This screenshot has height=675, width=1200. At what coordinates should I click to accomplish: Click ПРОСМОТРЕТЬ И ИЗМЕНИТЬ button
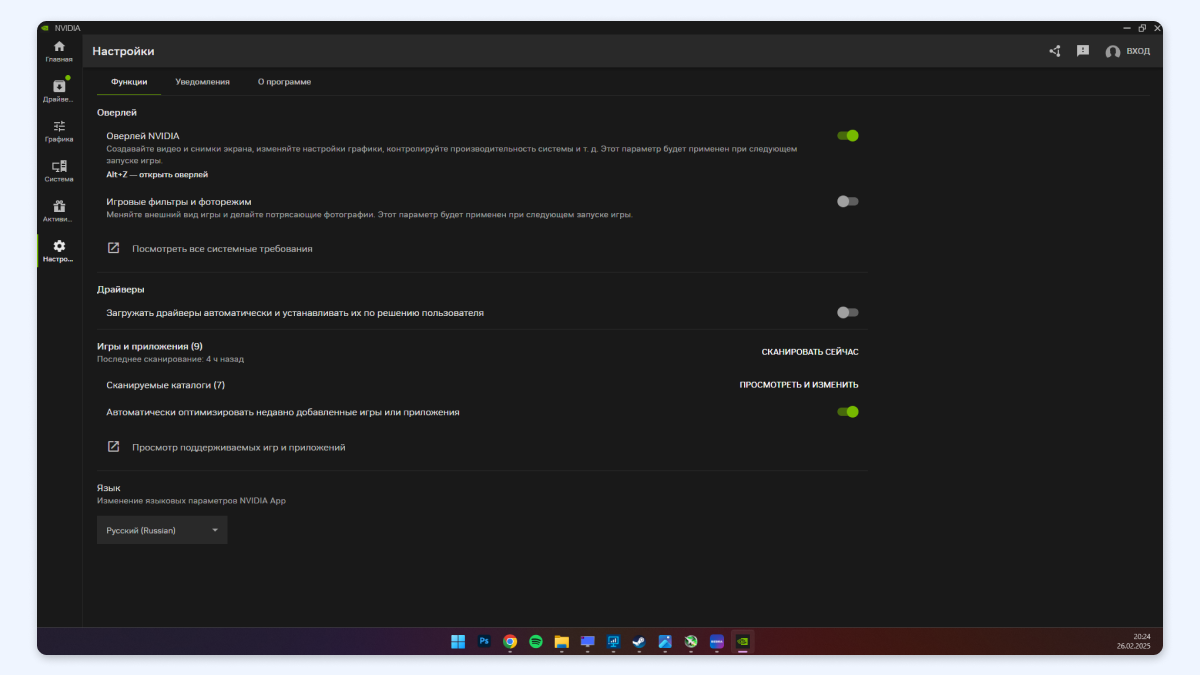tap(799, 384)
